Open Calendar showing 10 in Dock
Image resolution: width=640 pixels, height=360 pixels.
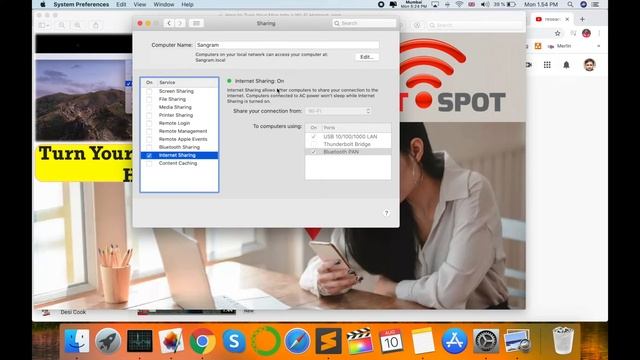point(391,341)
